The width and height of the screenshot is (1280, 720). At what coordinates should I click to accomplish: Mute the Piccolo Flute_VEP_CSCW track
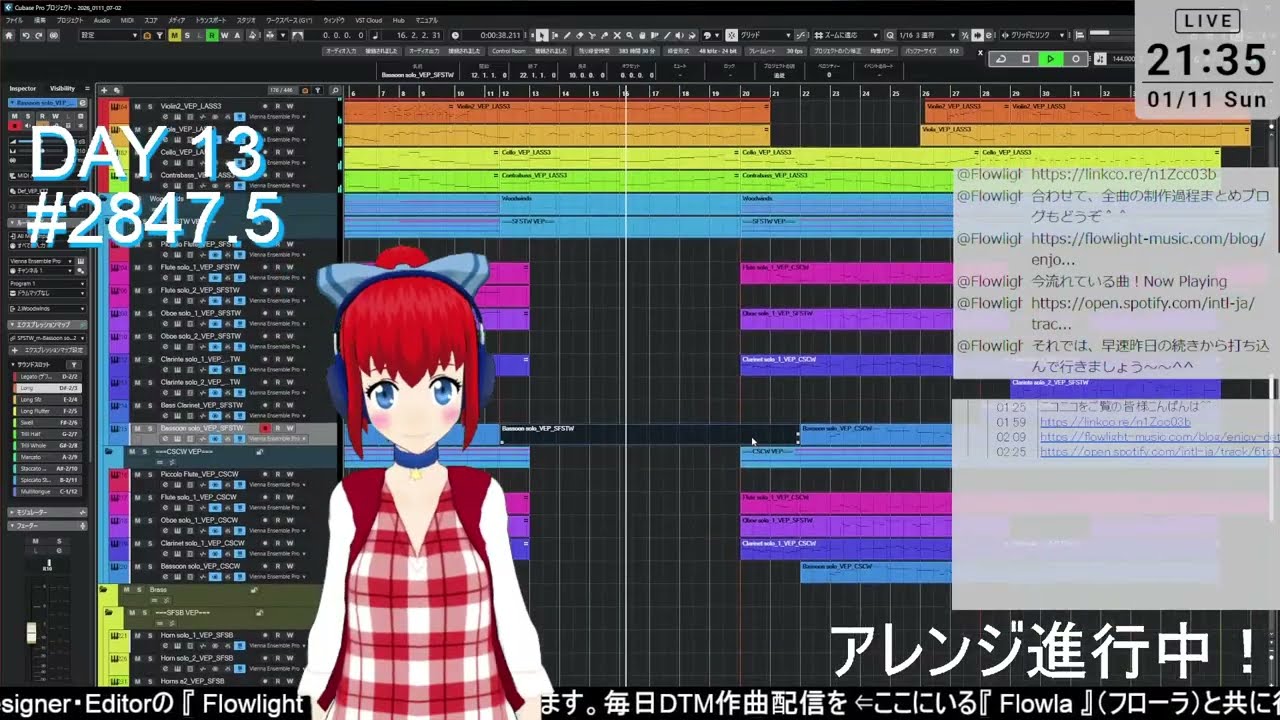[139, 474]
